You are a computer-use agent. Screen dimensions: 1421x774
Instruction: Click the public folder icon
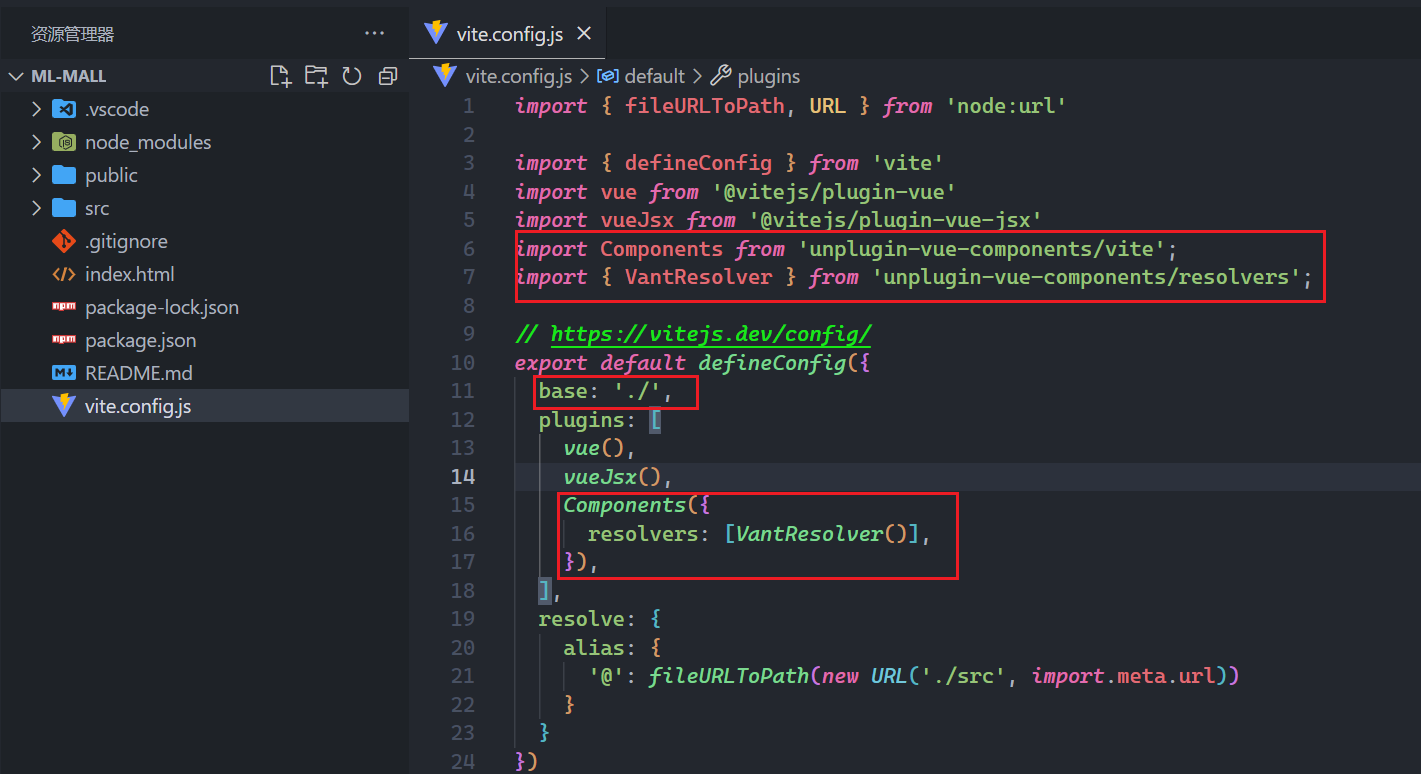click(x=64, y=175)
